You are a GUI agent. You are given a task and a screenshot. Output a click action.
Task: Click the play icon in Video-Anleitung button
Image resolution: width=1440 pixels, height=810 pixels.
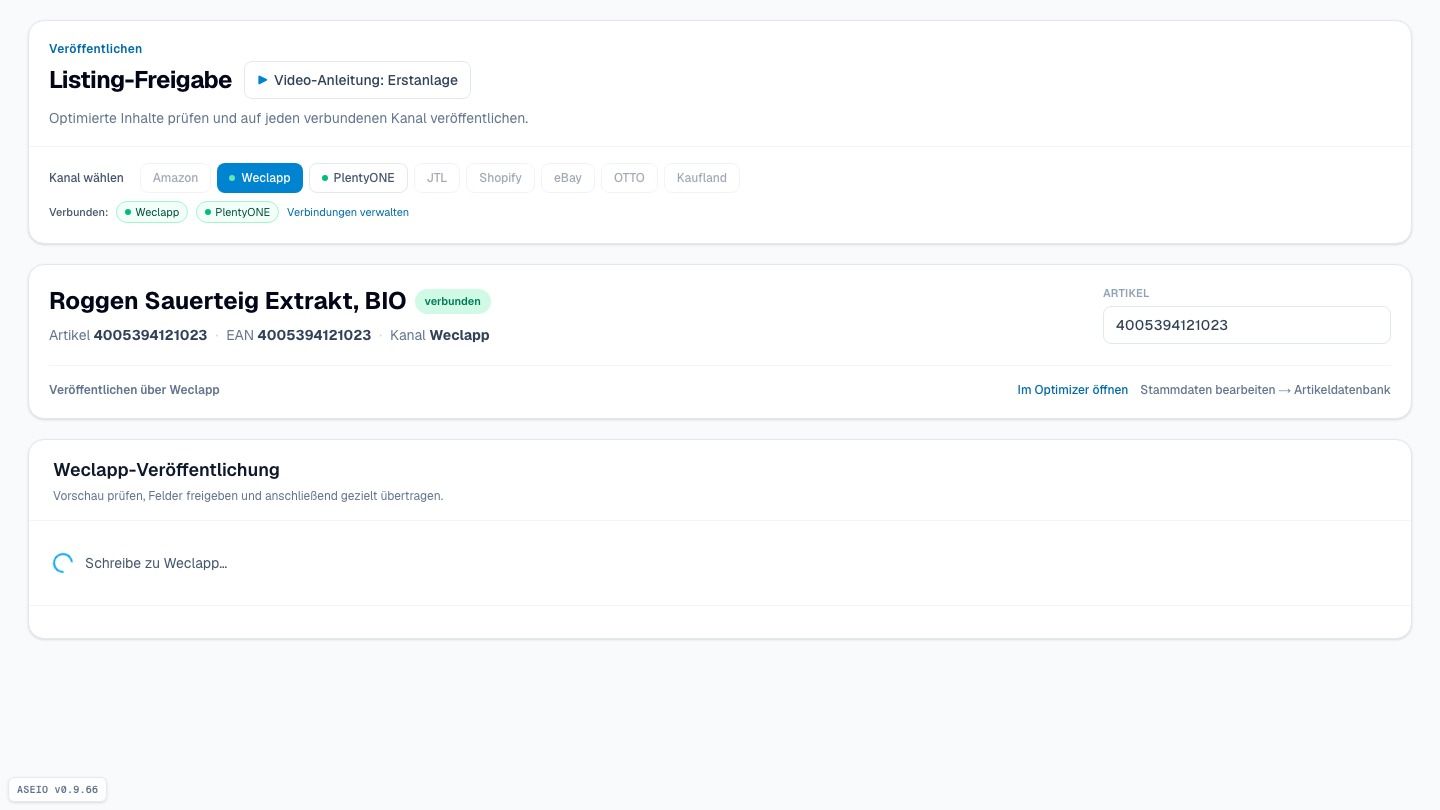[262, 80]
